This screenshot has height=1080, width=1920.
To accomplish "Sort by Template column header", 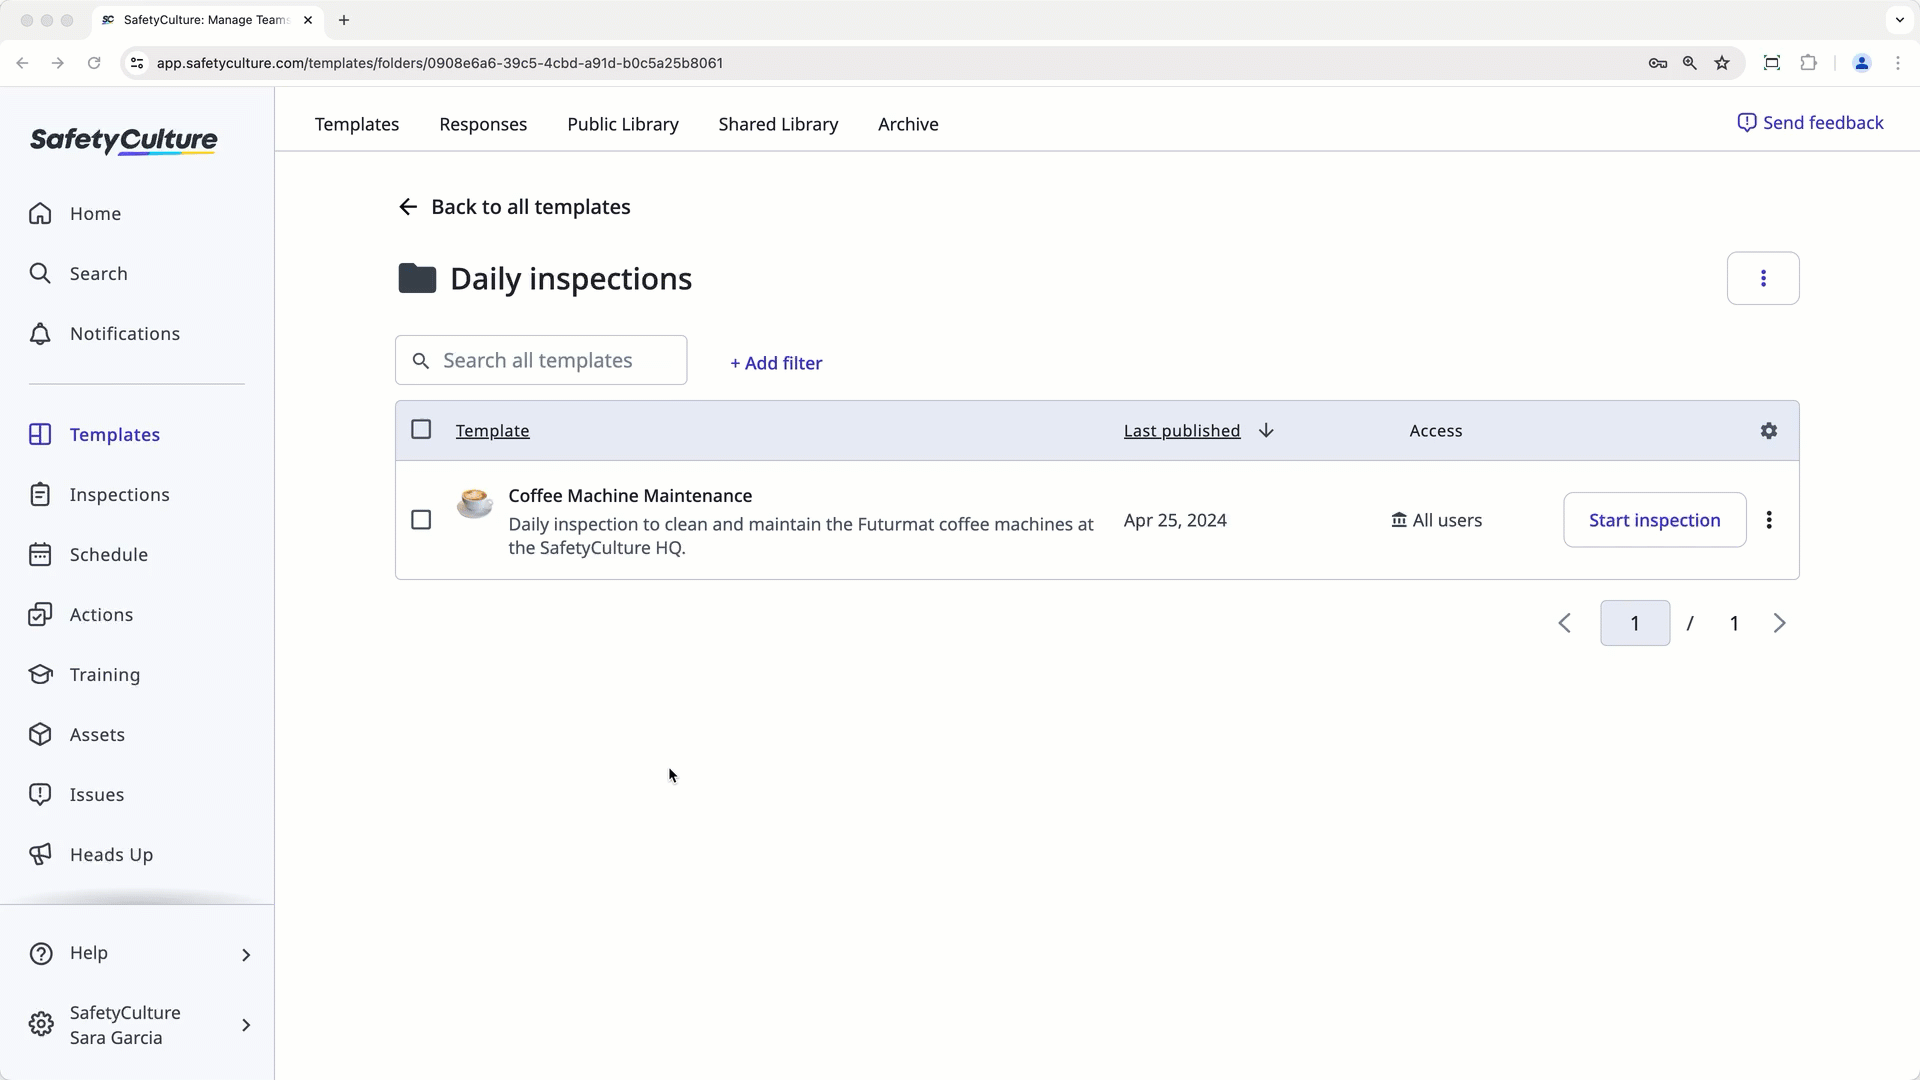I will (x=493, y=431).
